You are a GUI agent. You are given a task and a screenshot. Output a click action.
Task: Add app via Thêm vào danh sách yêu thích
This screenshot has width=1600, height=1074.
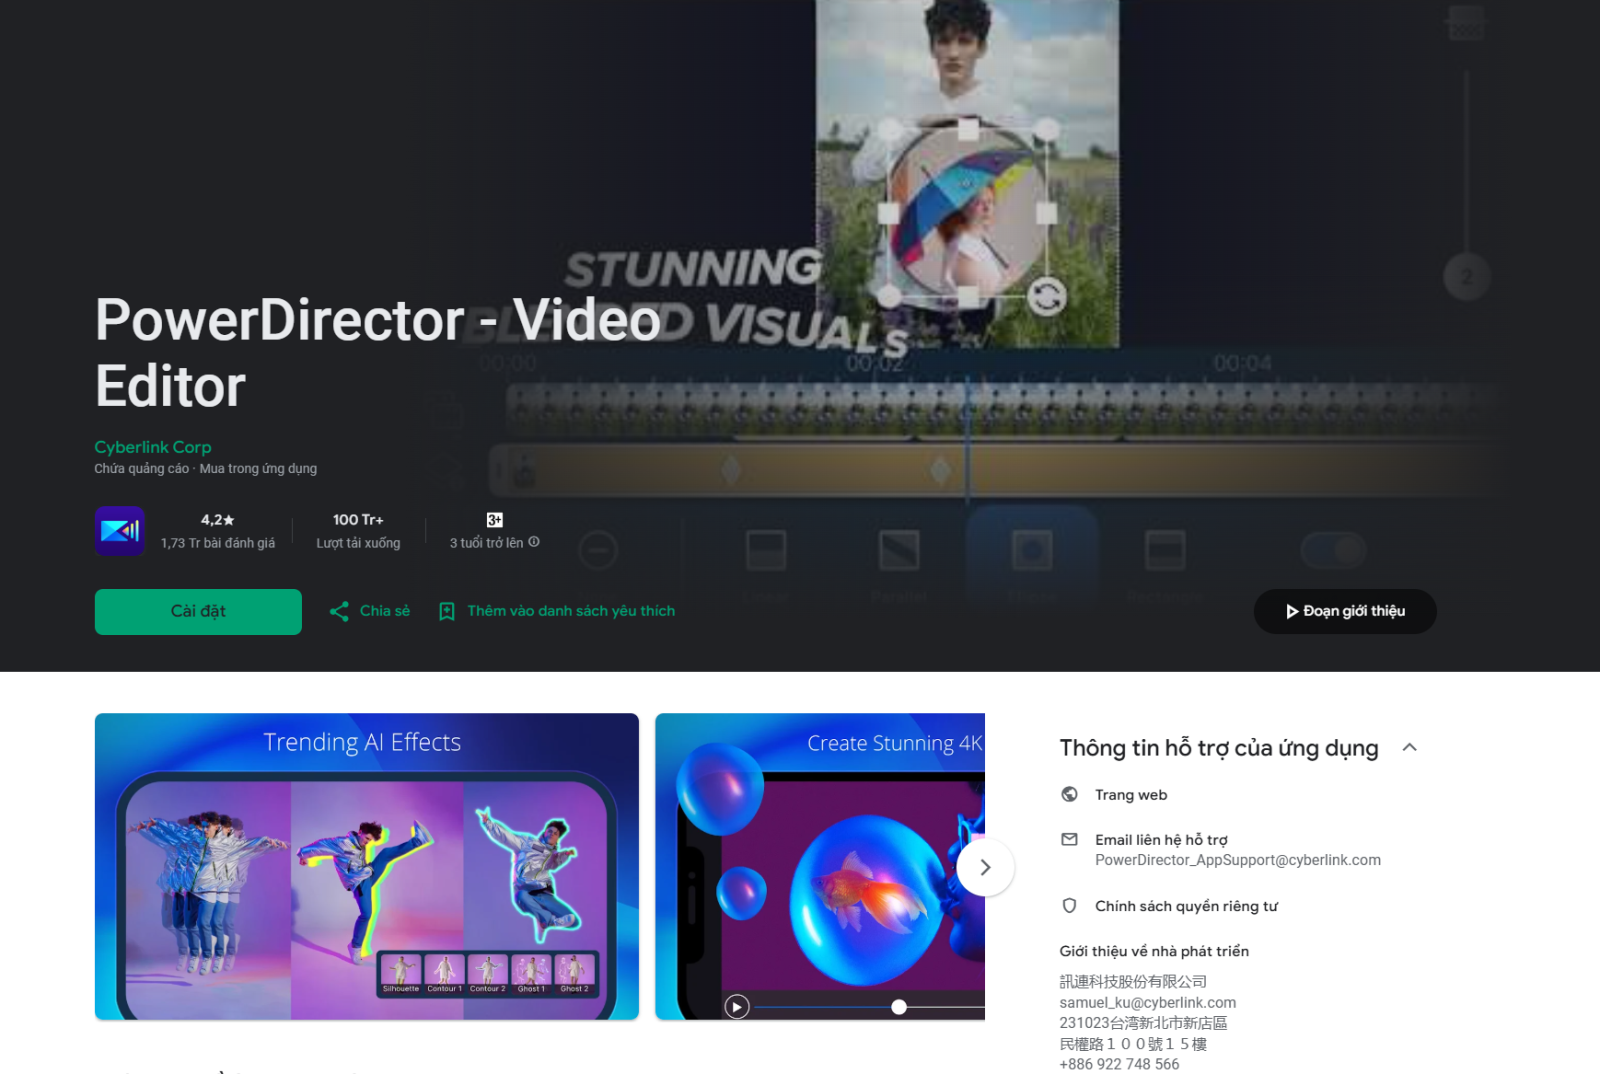(571, 611)
